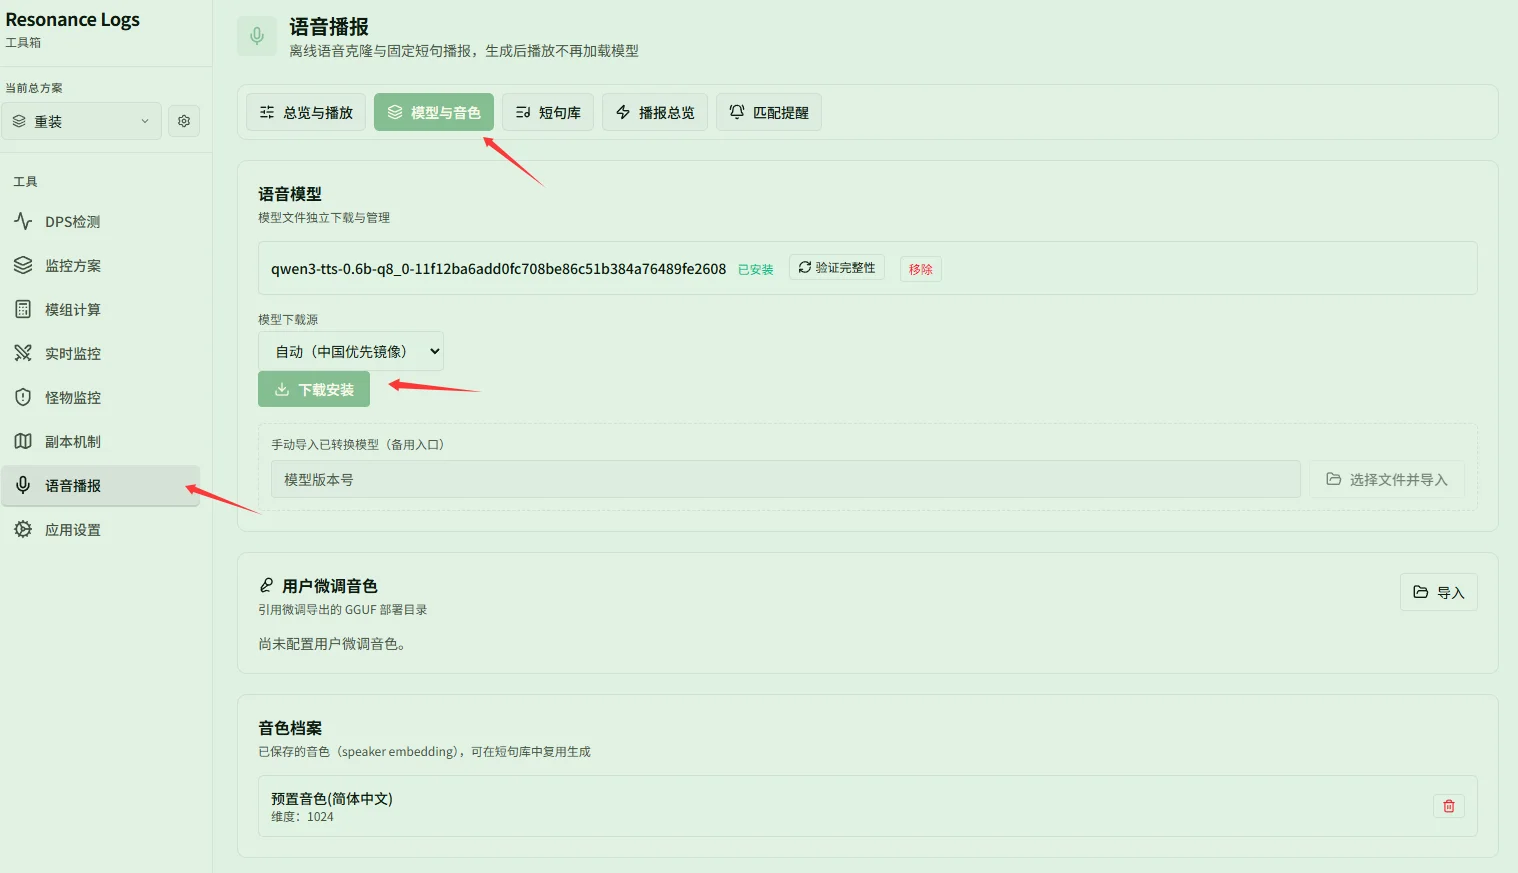Image resolution: width=1518 pixels, height=873 pixels.
Task: Go to 实时监控 page
Action: (100, 354)
